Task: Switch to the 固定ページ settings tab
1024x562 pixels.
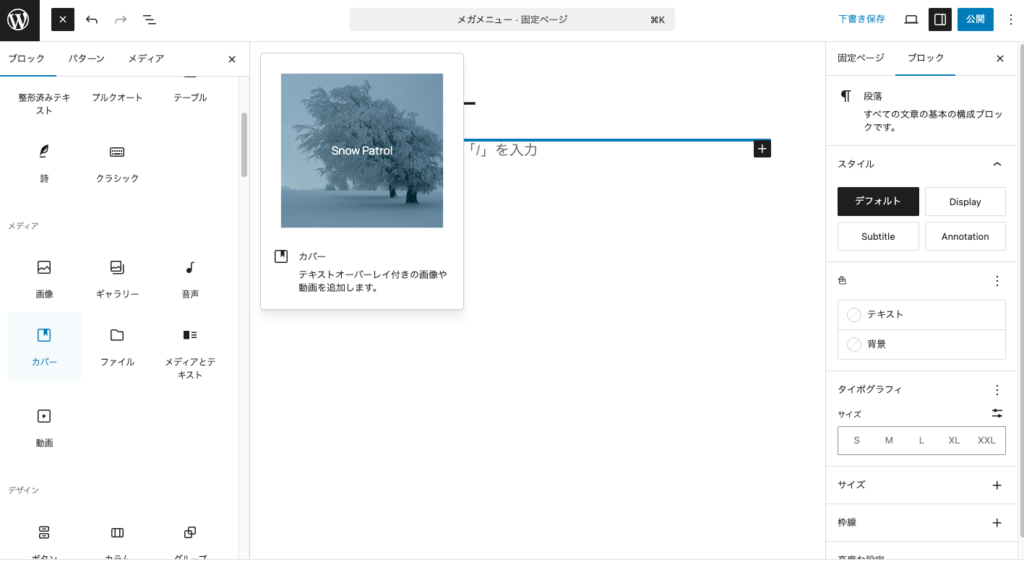Action: 861,58
